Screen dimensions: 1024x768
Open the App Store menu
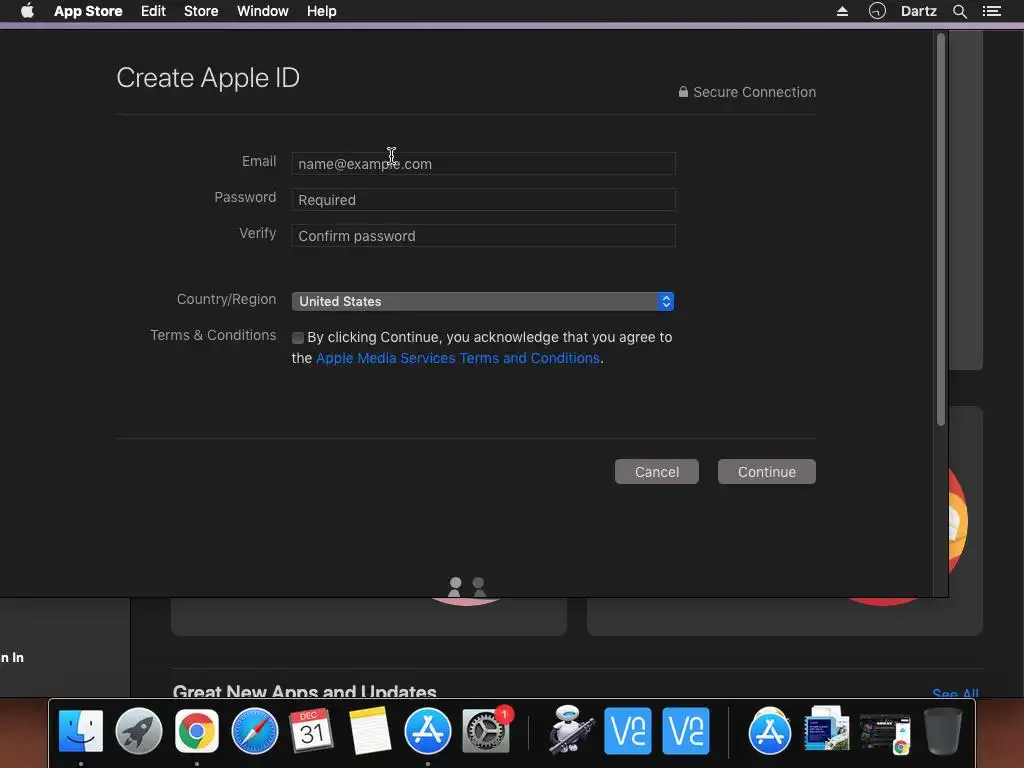(x=88, y=11)
